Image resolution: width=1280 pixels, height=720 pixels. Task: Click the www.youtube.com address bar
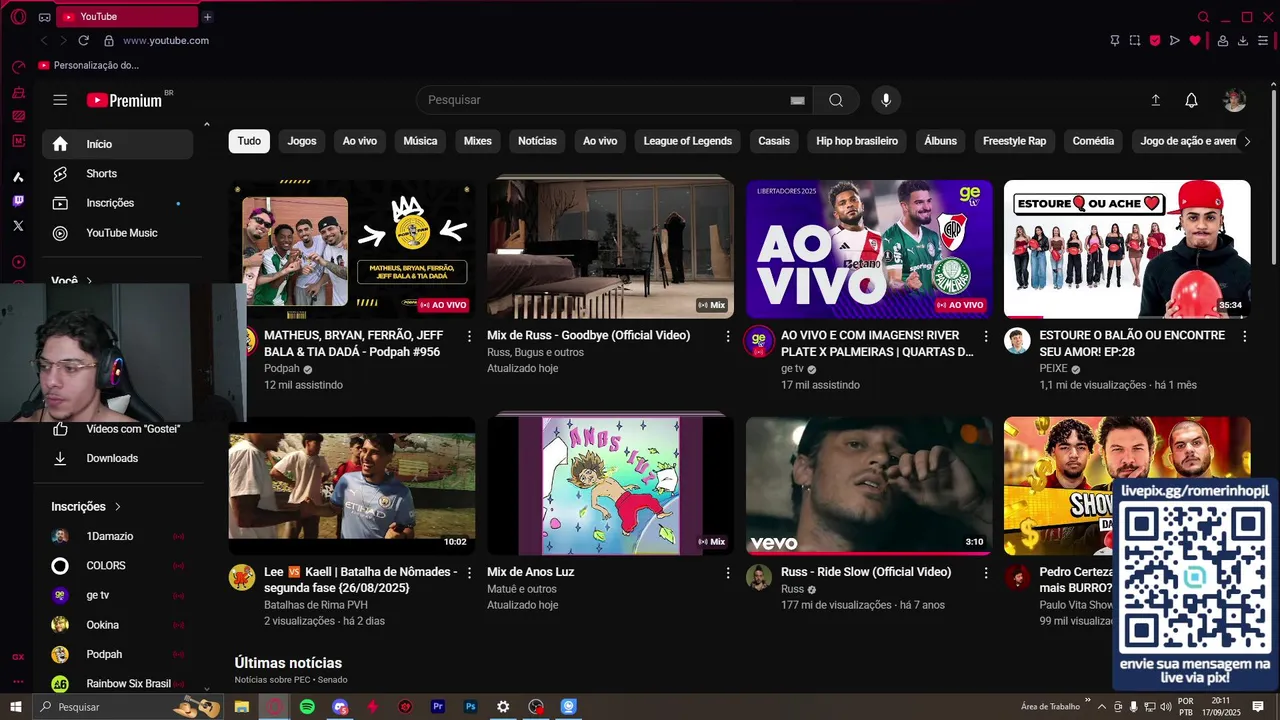click(166, 41)
